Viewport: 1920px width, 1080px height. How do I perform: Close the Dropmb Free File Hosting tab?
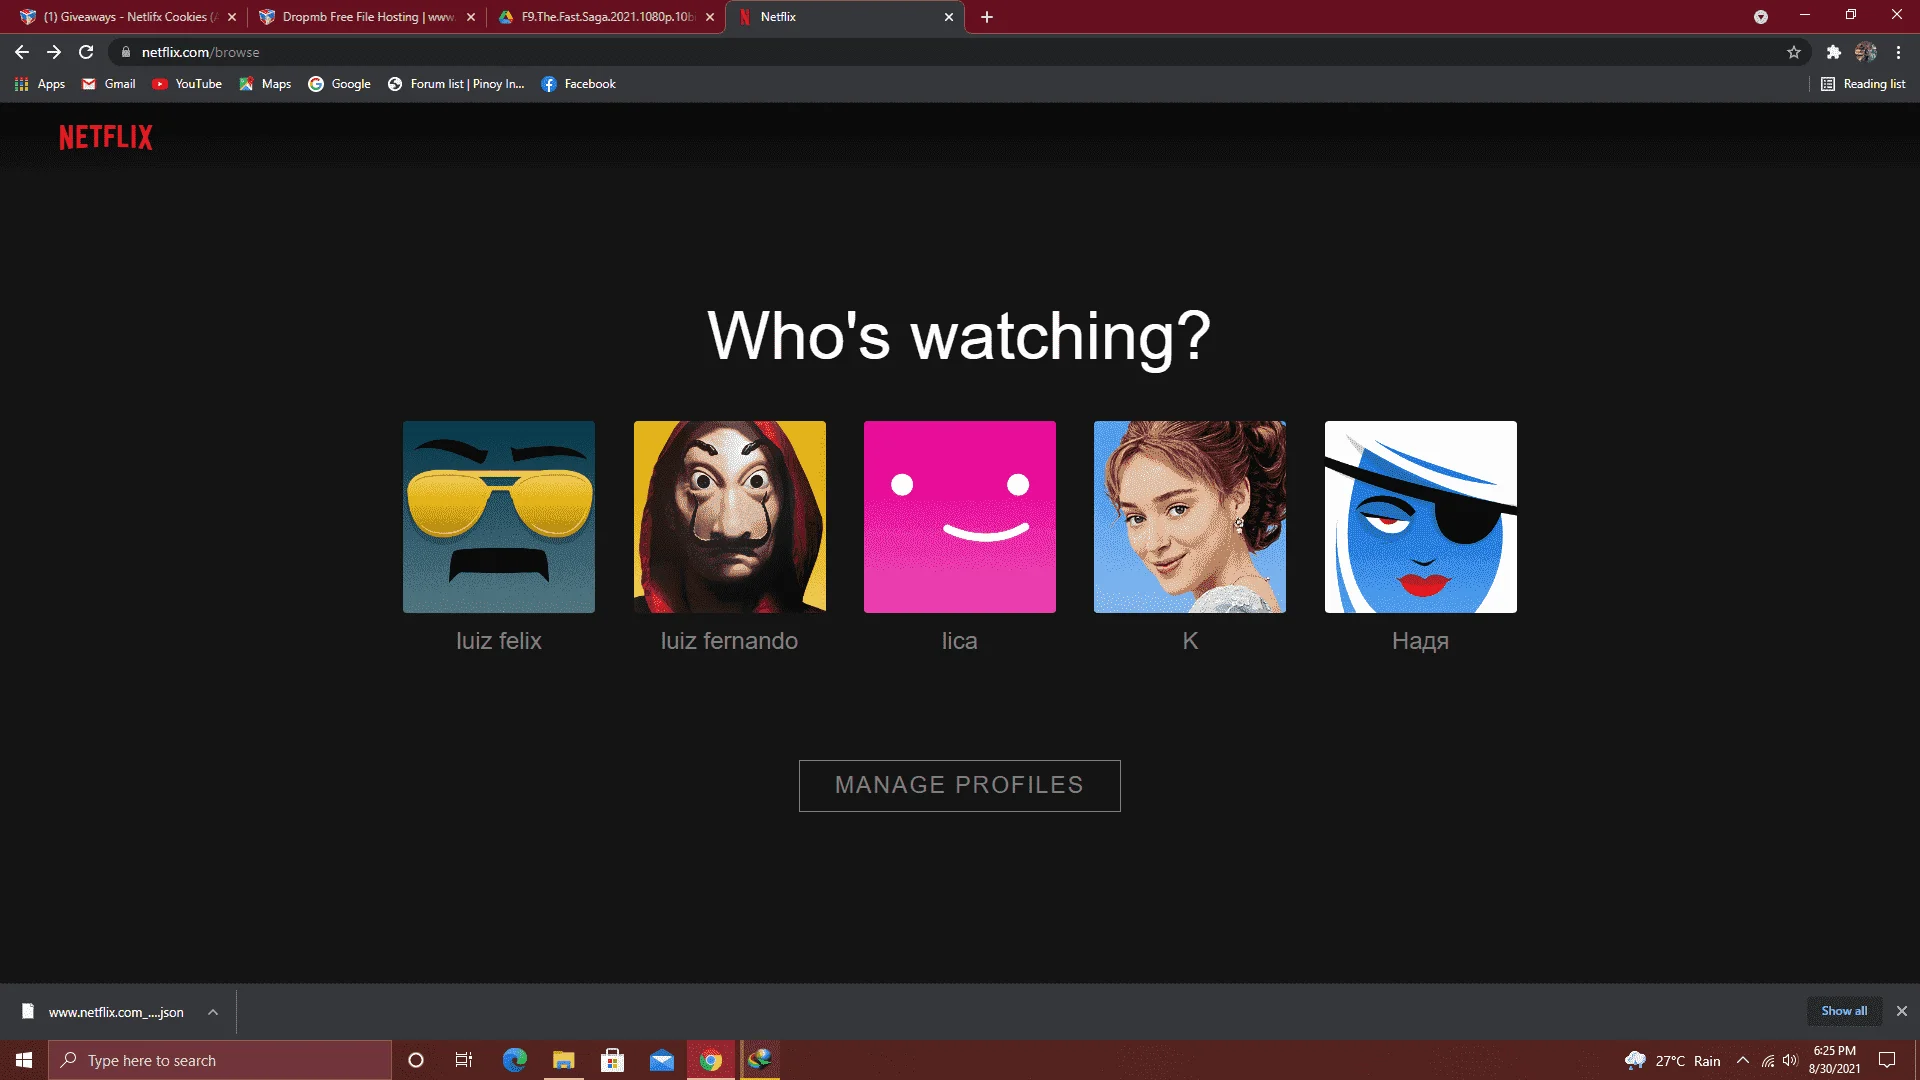pos(471,17)
